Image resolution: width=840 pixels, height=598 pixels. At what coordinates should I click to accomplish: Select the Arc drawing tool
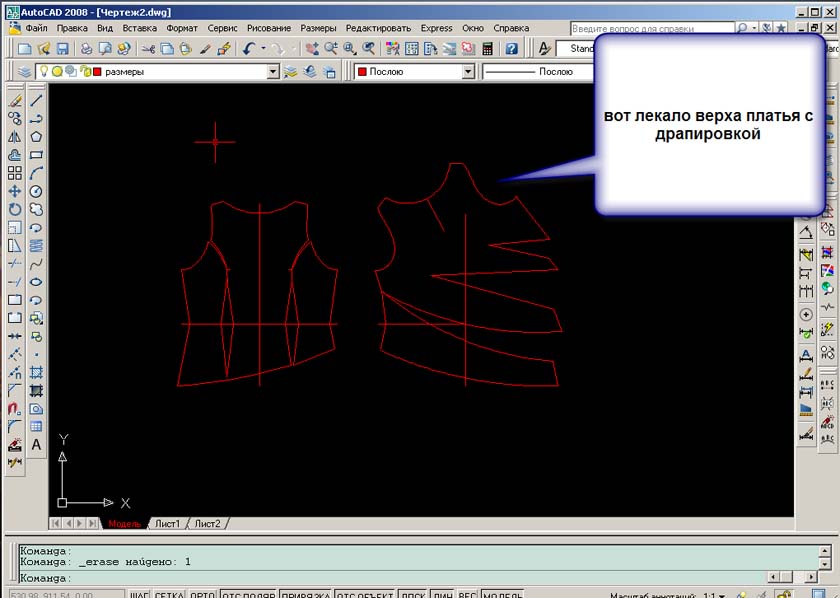36,173
